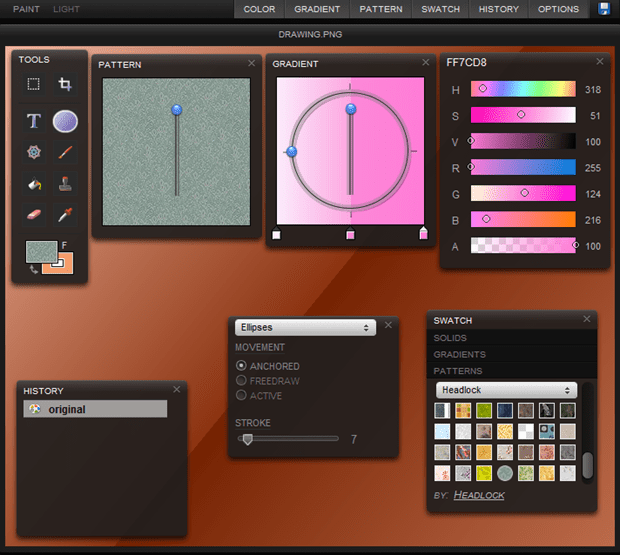This screenshot has height=555, width=620.
Task: Expand the Gradients section in Swatch
Action: (x=460, y=355)
